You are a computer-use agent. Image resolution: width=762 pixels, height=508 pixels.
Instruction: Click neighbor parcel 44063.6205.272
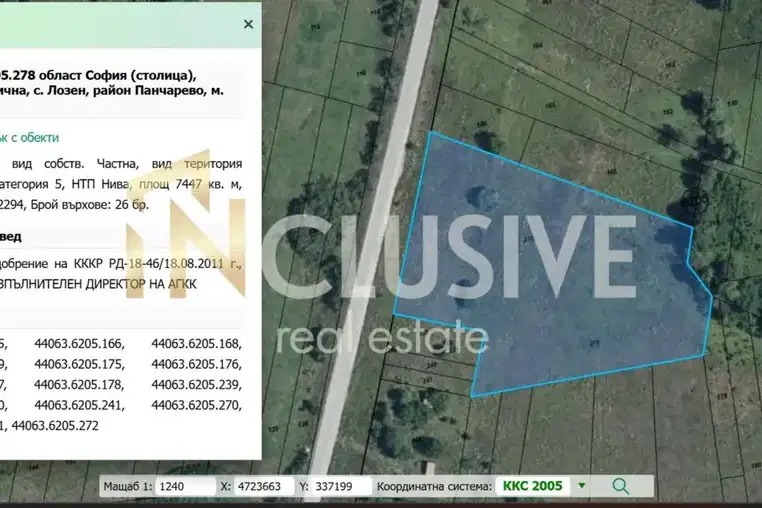pyautogui.click(x=55, y=425)
